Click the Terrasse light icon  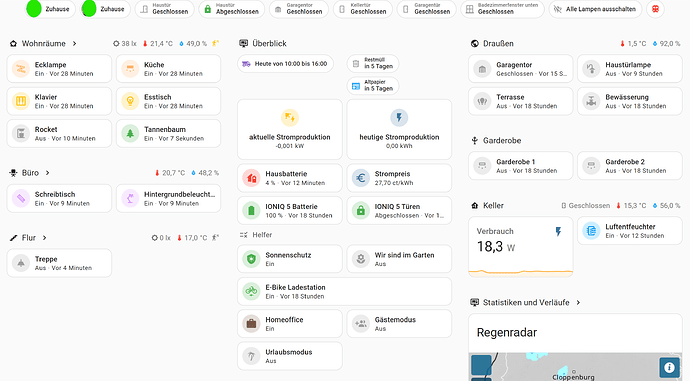(482, 101)
